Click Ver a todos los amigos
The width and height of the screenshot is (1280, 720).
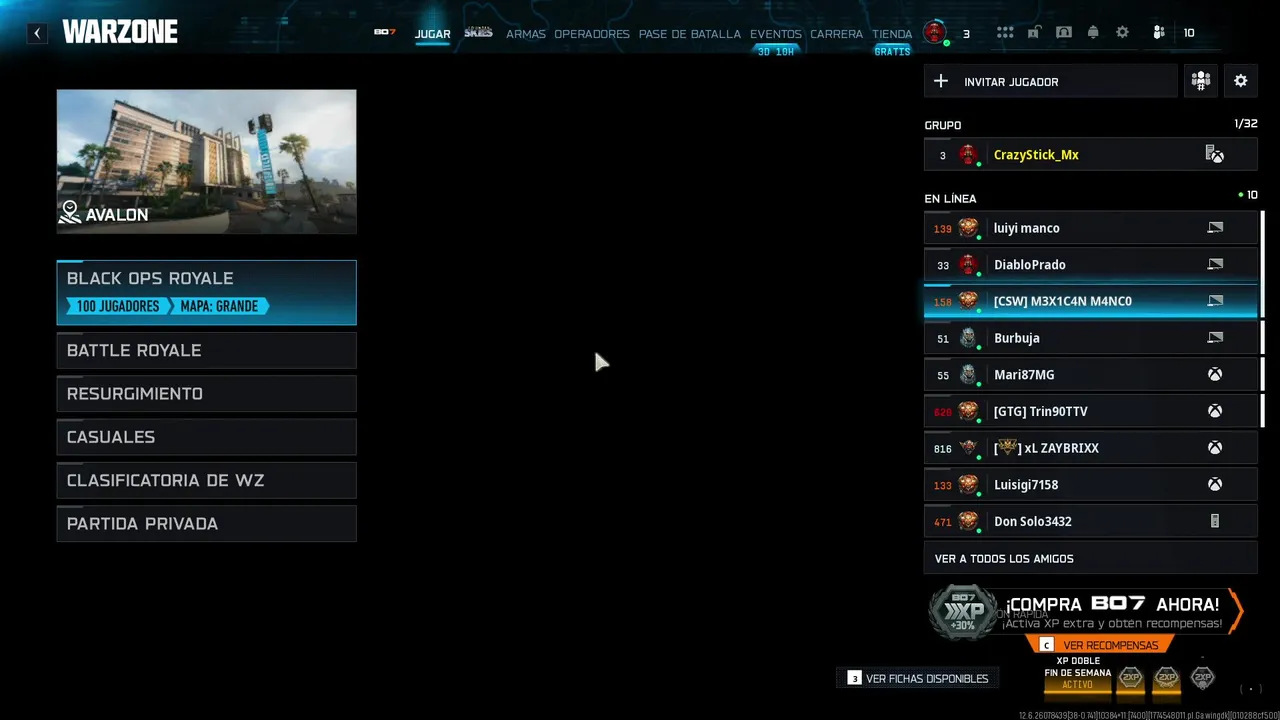[1090, 559]
